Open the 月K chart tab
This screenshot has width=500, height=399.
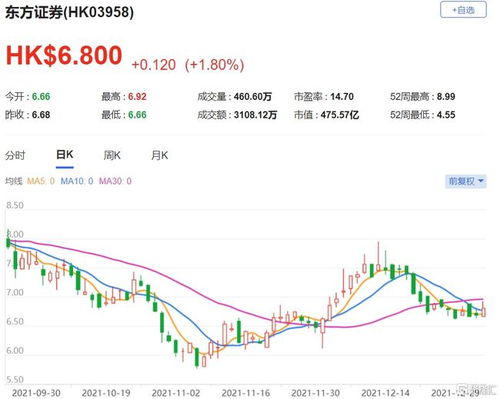coord(160,155)
